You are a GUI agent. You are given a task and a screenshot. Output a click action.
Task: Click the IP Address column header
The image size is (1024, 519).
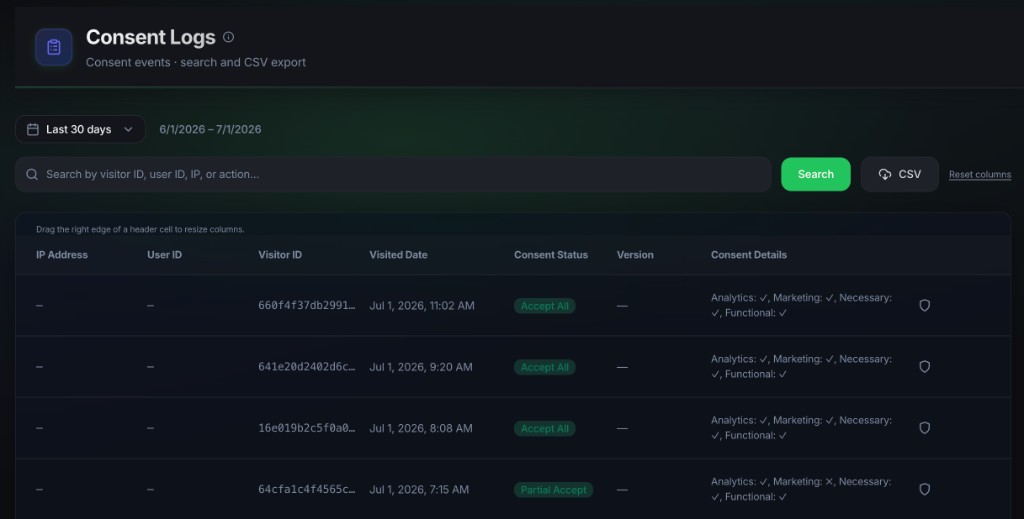(x=62, y=255)
